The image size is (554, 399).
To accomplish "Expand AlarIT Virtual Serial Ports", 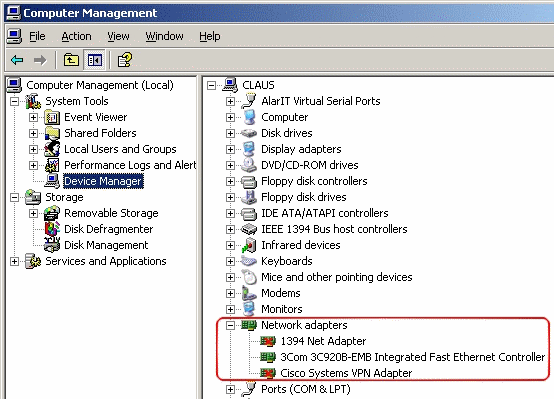I will coord(230,101).
